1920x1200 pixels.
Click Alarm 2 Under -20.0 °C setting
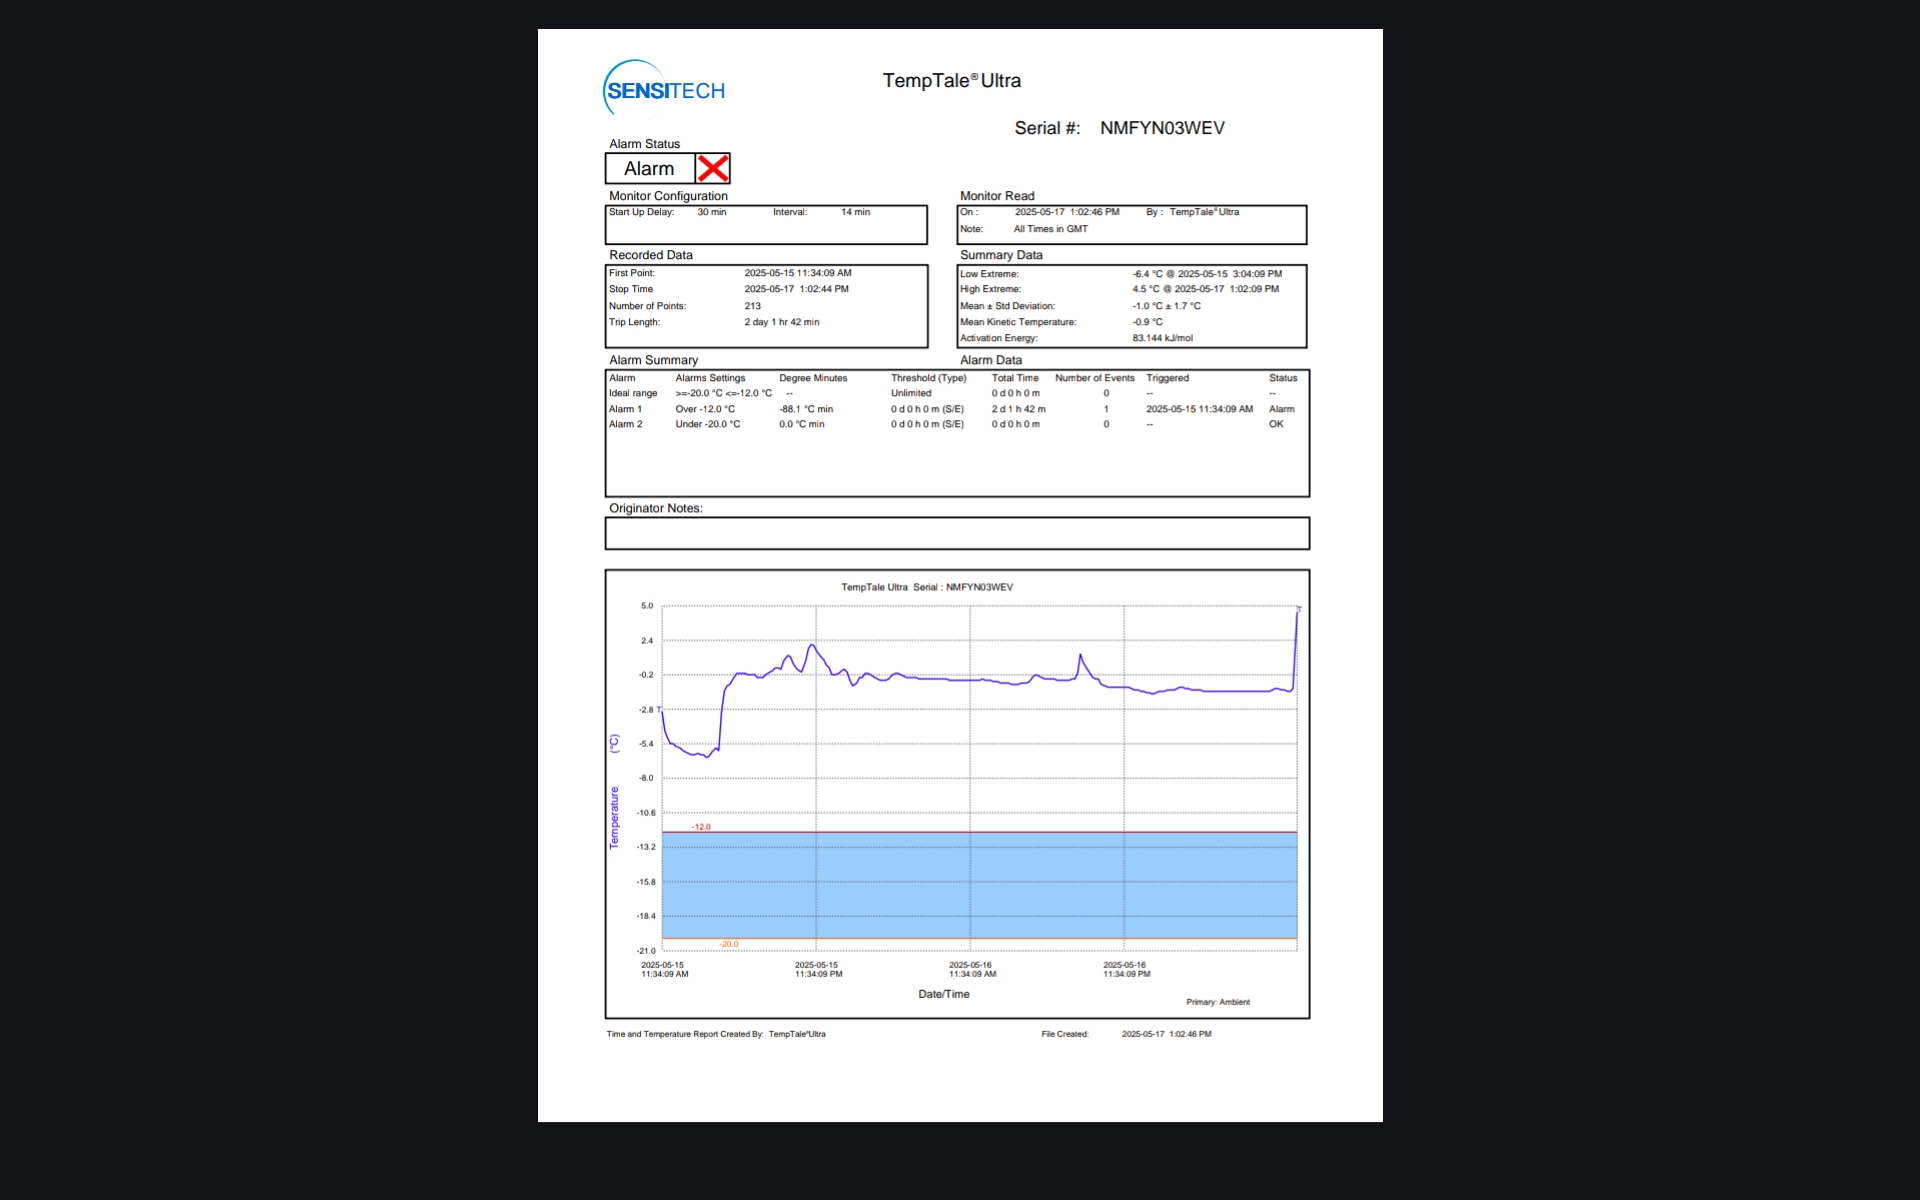[708, 424]
